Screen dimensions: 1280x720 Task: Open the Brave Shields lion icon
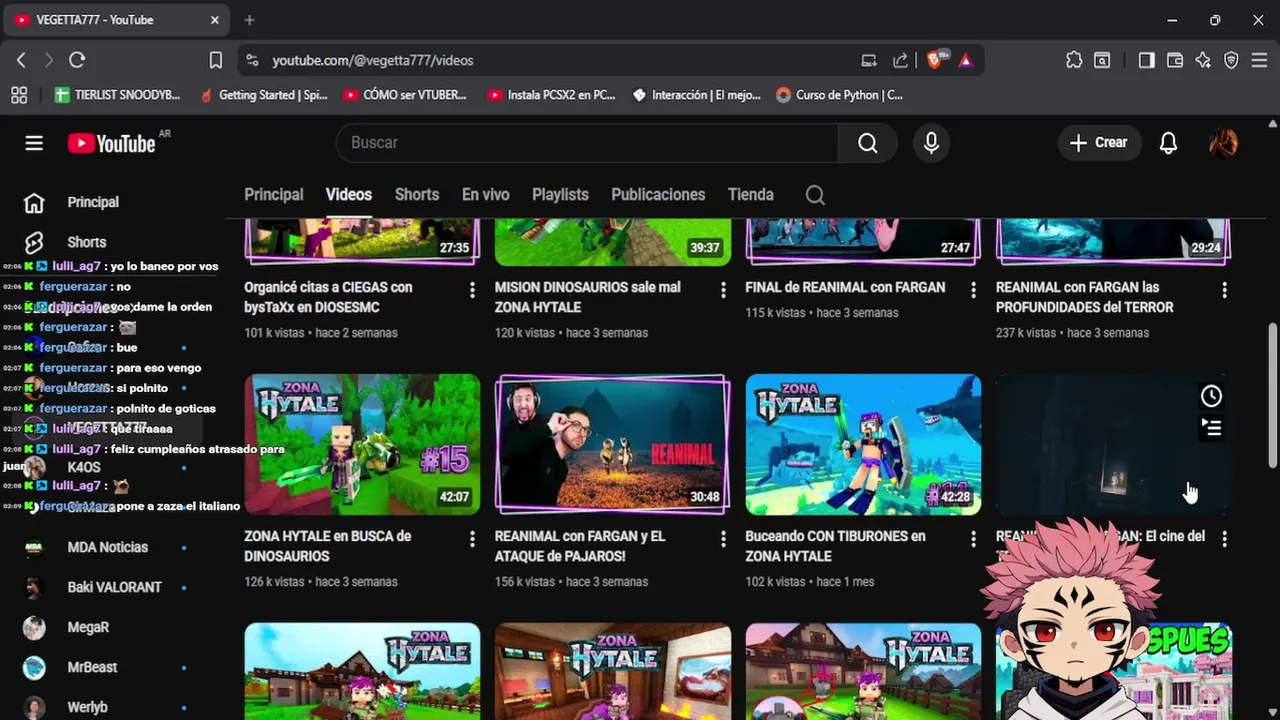[935, 60]
